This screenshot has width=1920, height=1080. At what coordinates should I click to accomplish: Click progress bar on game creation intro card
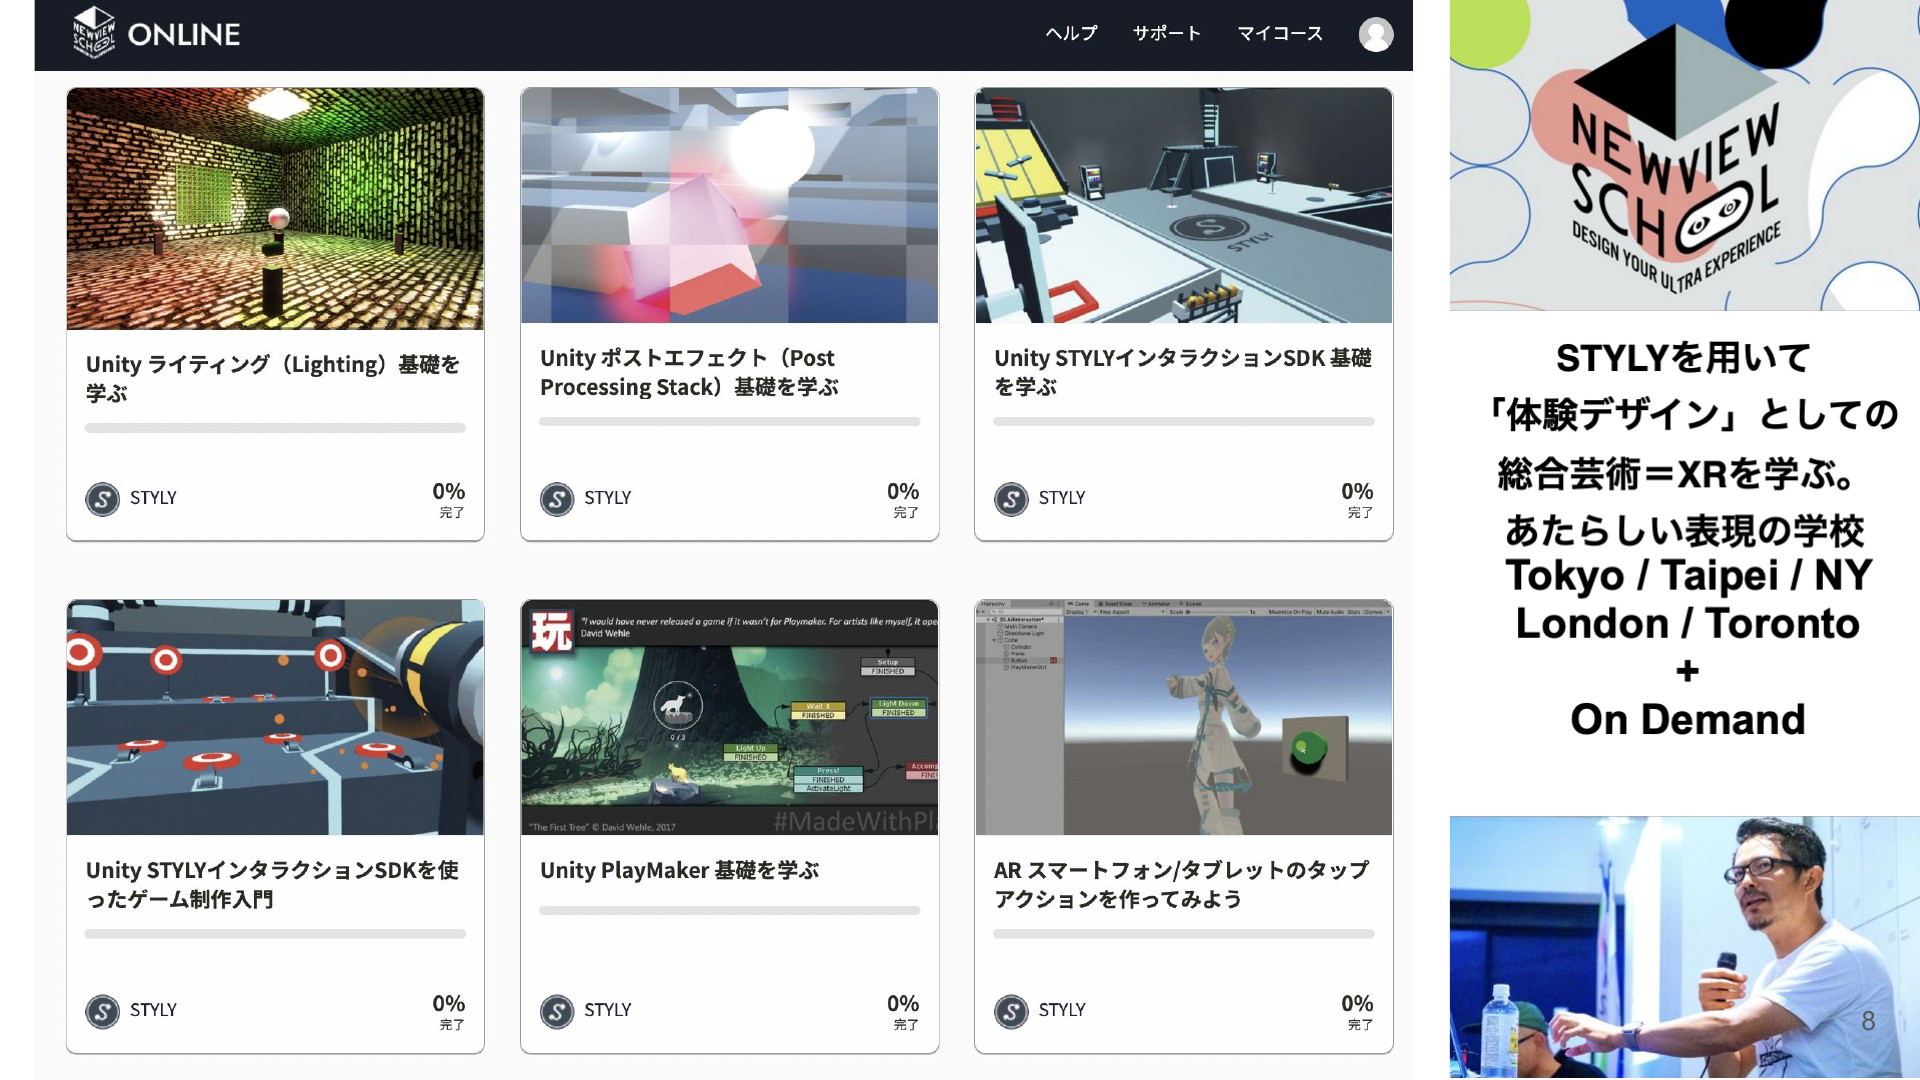[275, 934]
